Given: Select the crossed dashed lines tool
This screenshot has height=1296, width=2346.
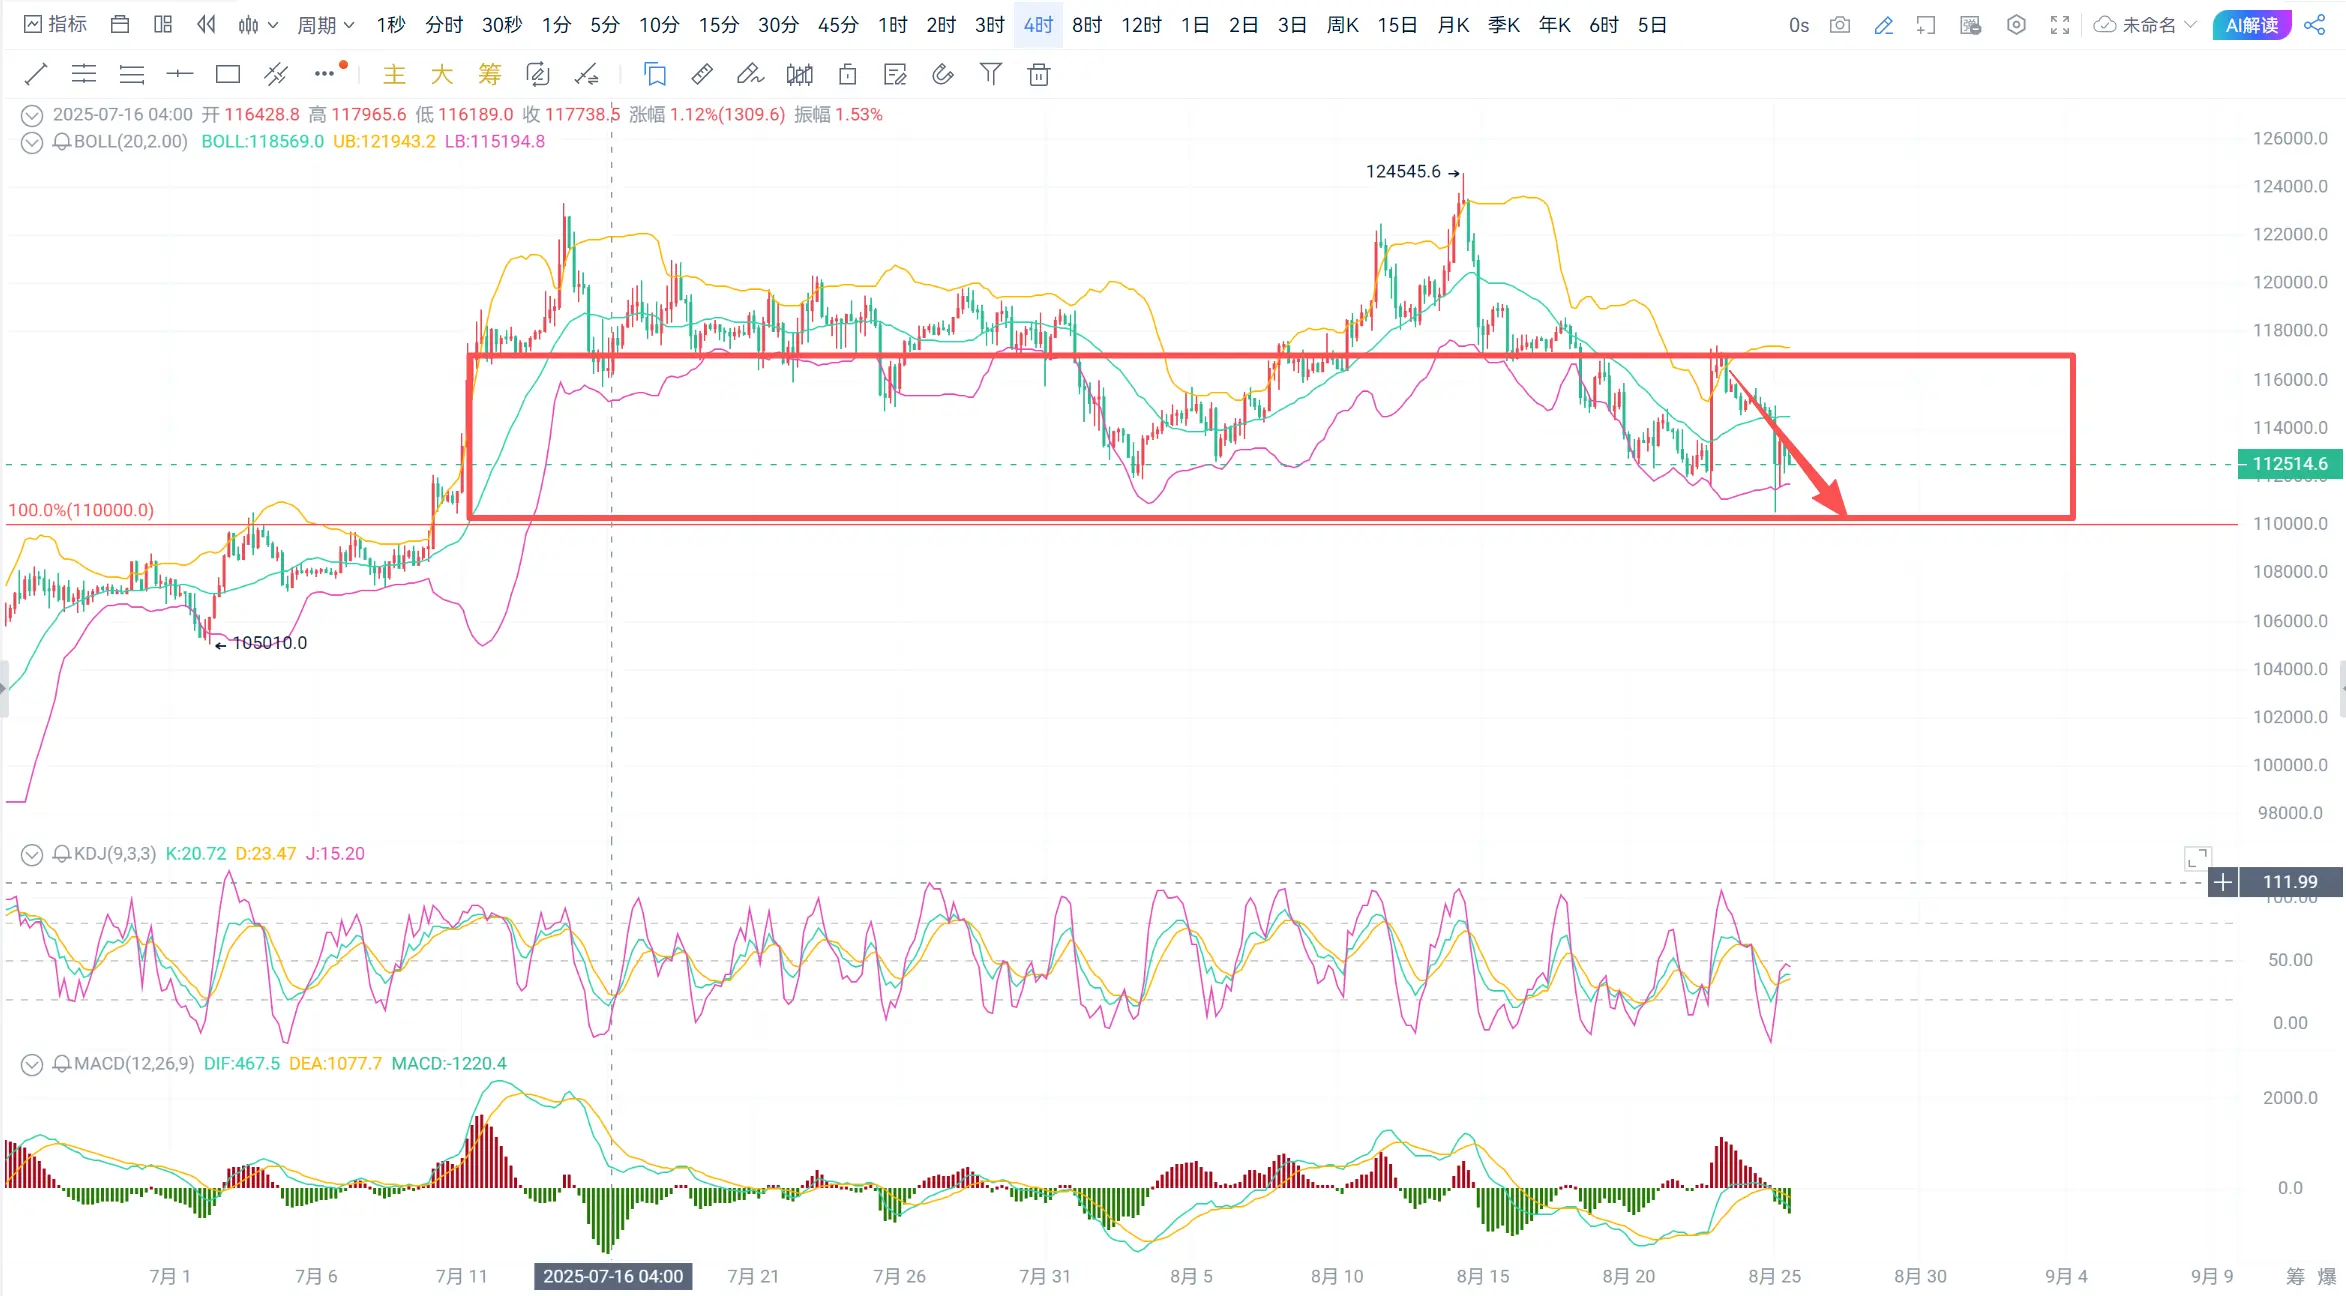Looking at the screenshot, I should 276,74.
